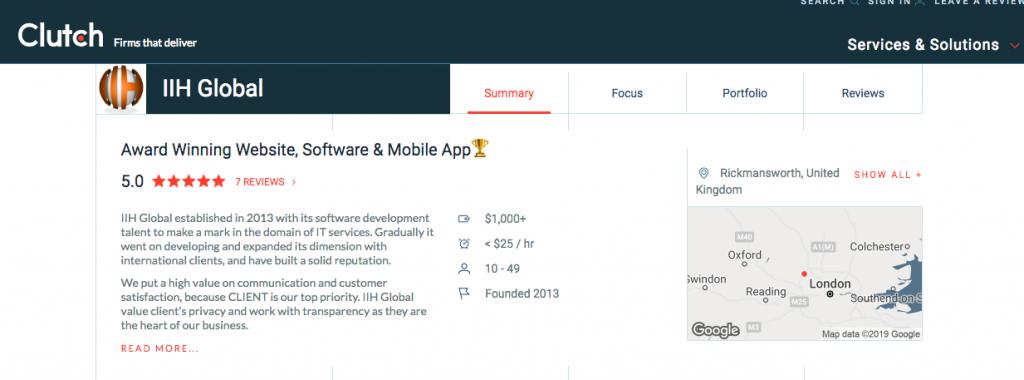The image size is (1024, 380).
Task: Click the Google logo on the map
Action: tap(715, 330)
